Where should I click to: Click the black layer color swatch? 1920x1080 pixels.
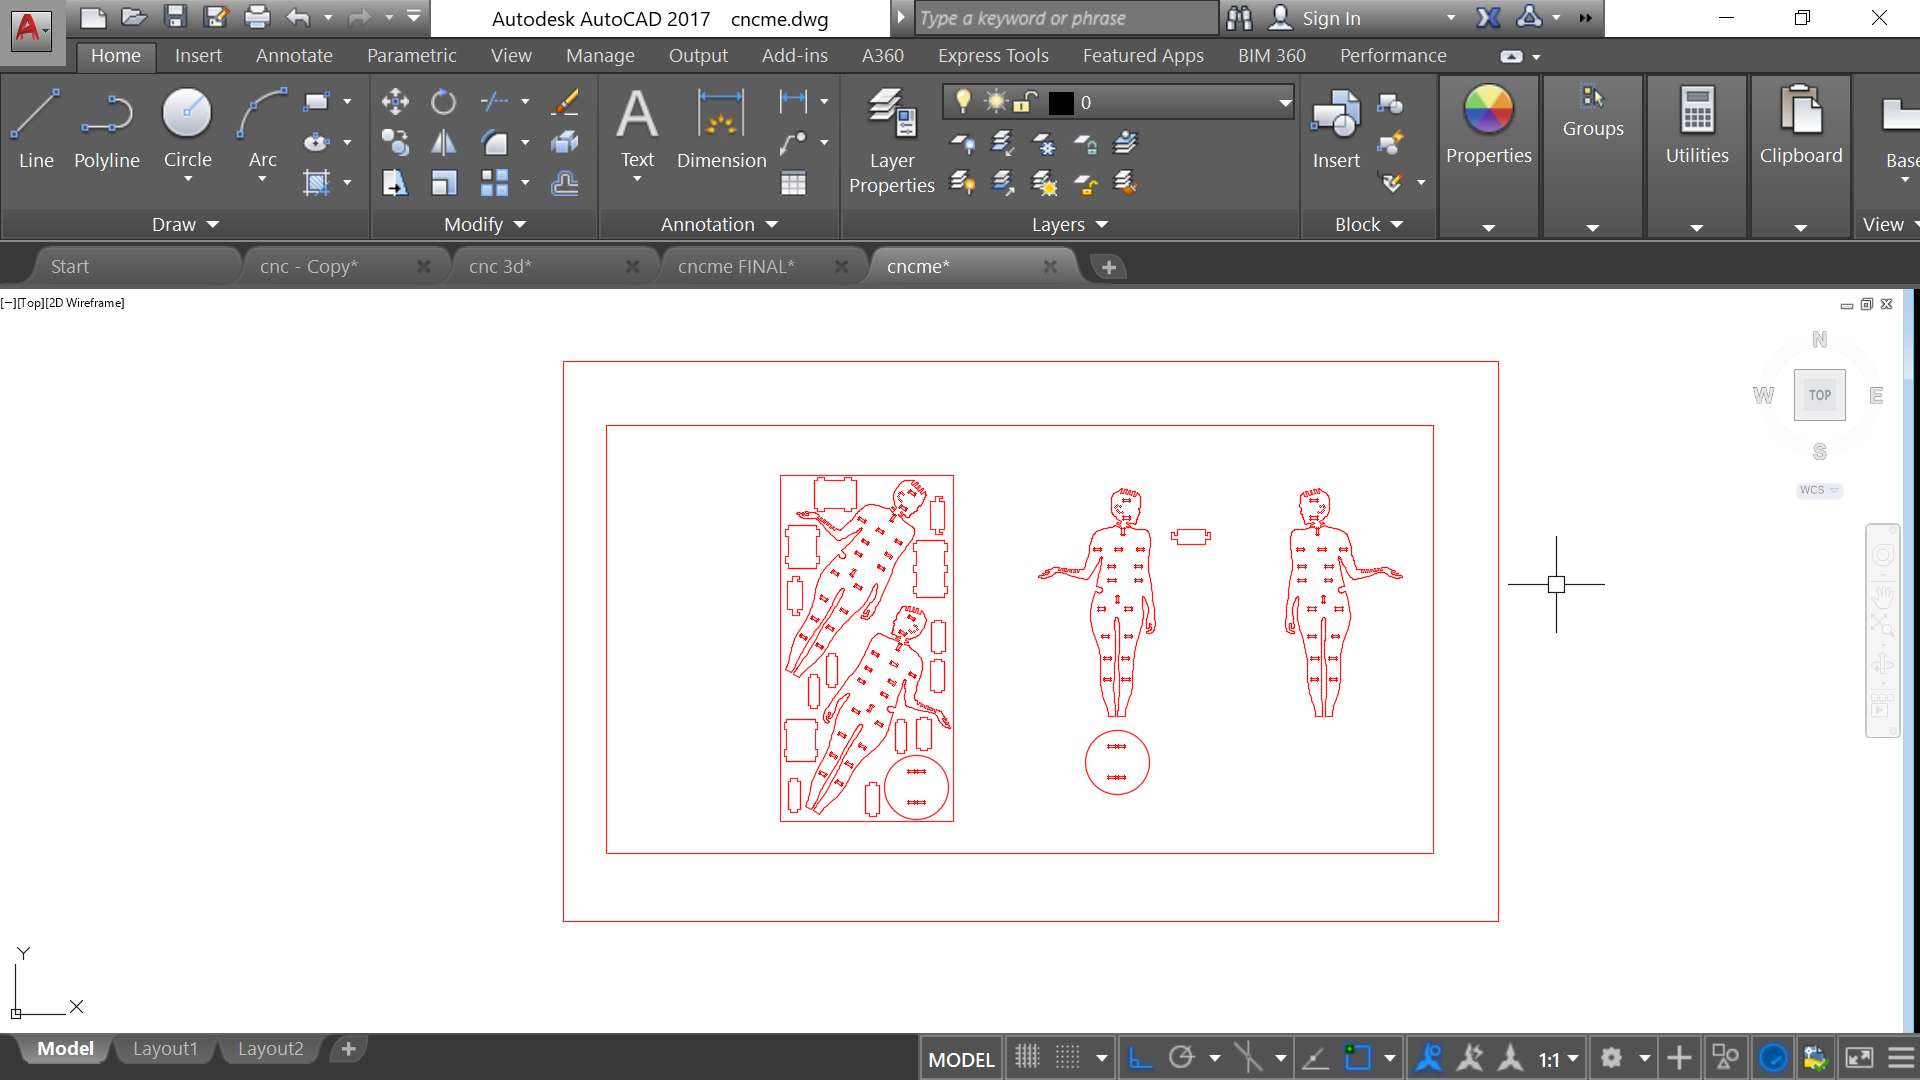click(1061, 102)
